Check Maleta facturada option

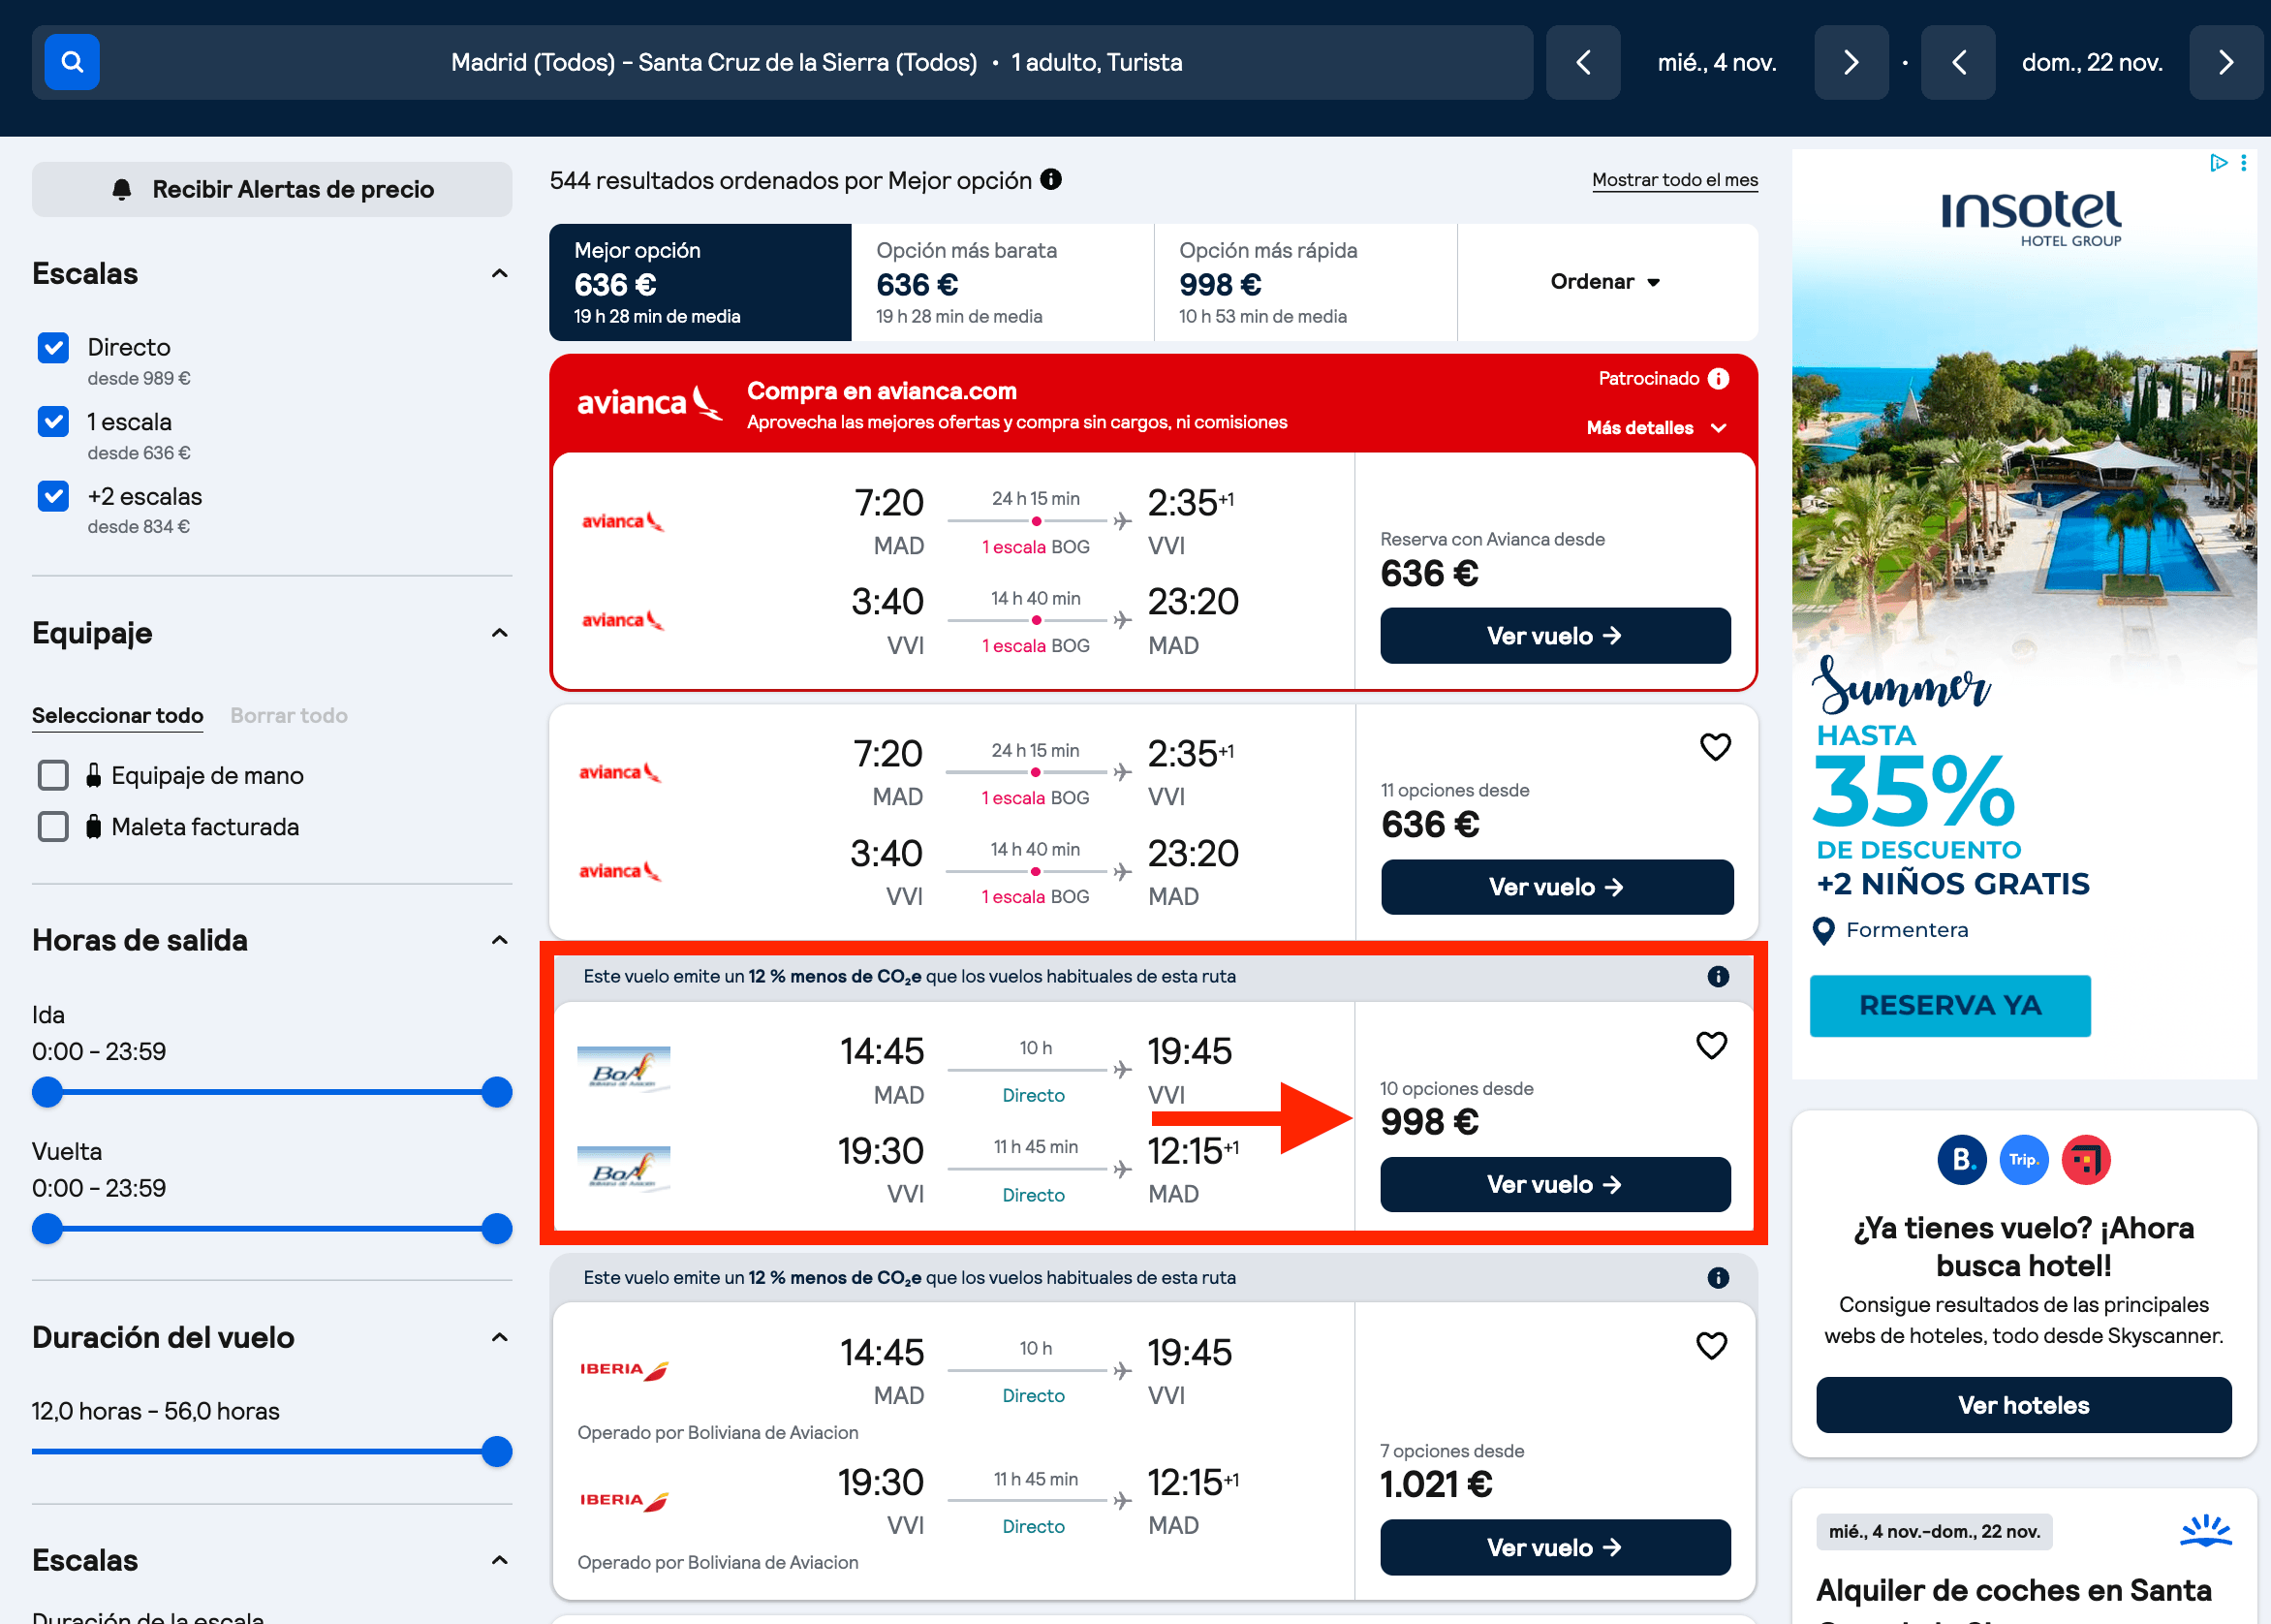pyautogui.click(x=53, y=827)
